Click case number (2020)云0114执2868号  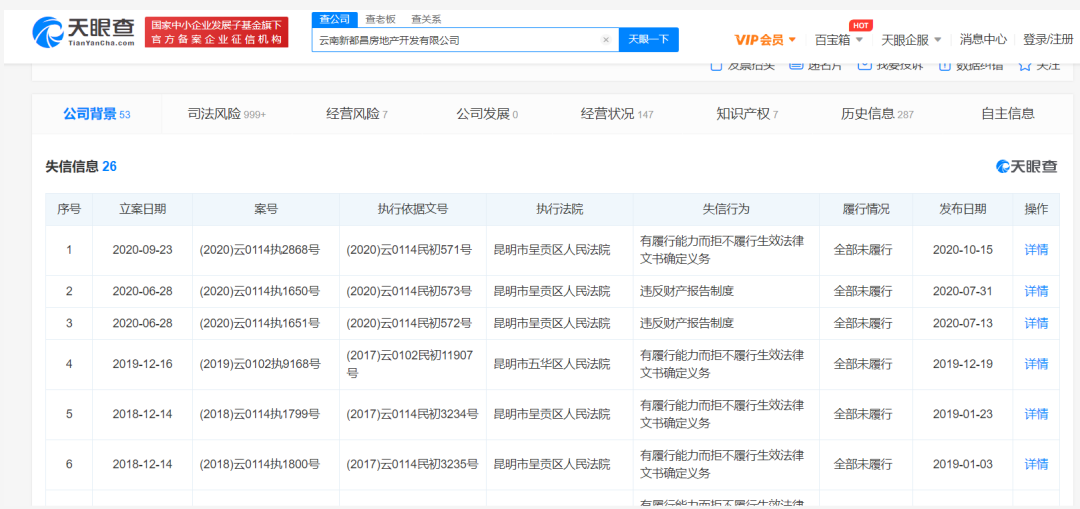click(260, 250)
